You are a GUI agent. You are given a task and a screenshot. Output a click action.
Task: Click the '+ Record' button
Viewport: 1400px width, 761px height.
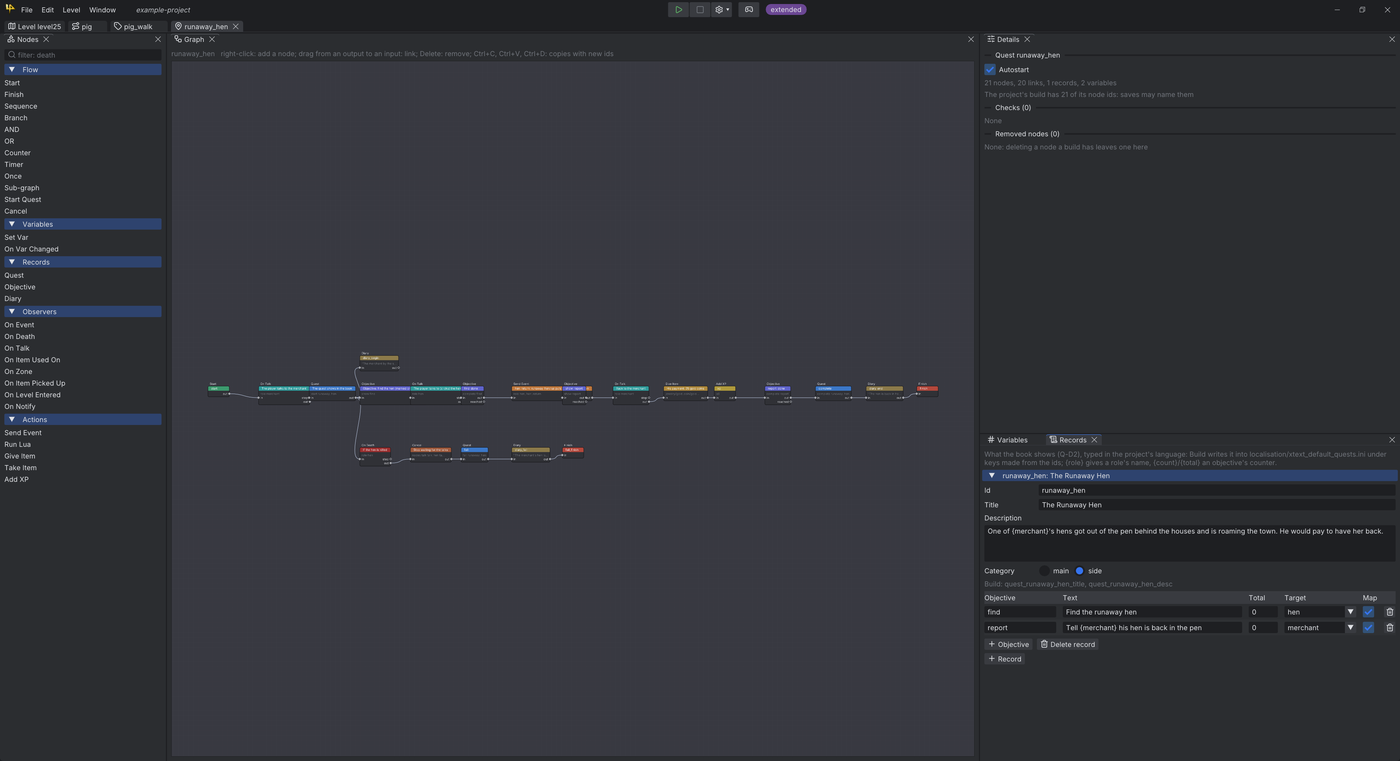(1005, 659)
